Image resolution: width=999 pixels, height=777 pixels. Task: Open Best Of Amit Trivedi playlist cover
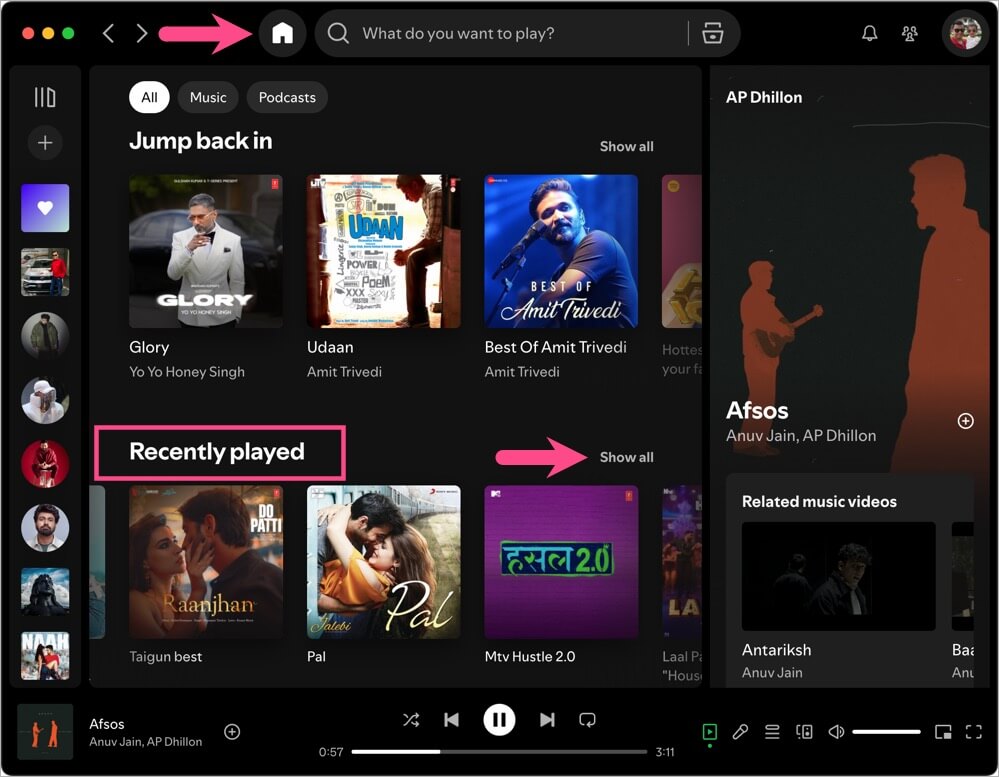click(561, 252)
